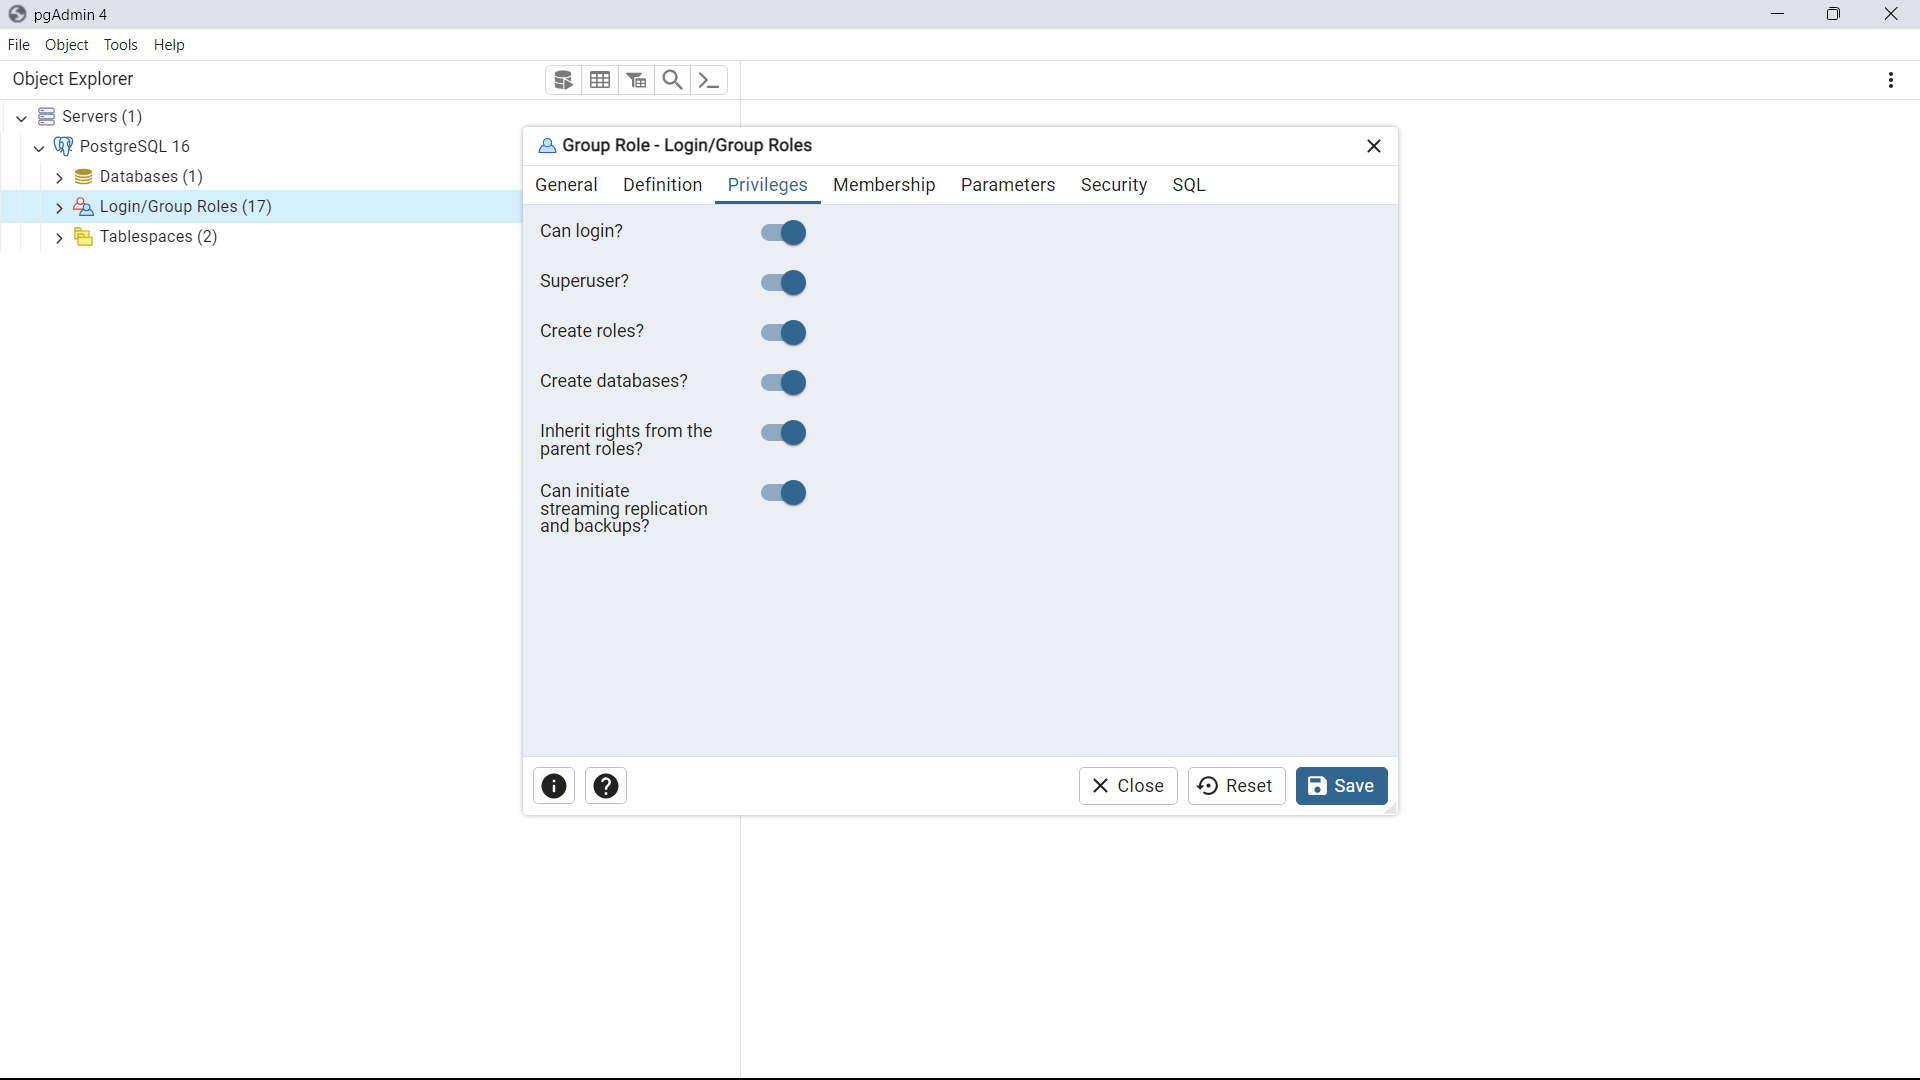Open the Query Tool icon in Object Explorer
1920x1080 pixels.
563,80
